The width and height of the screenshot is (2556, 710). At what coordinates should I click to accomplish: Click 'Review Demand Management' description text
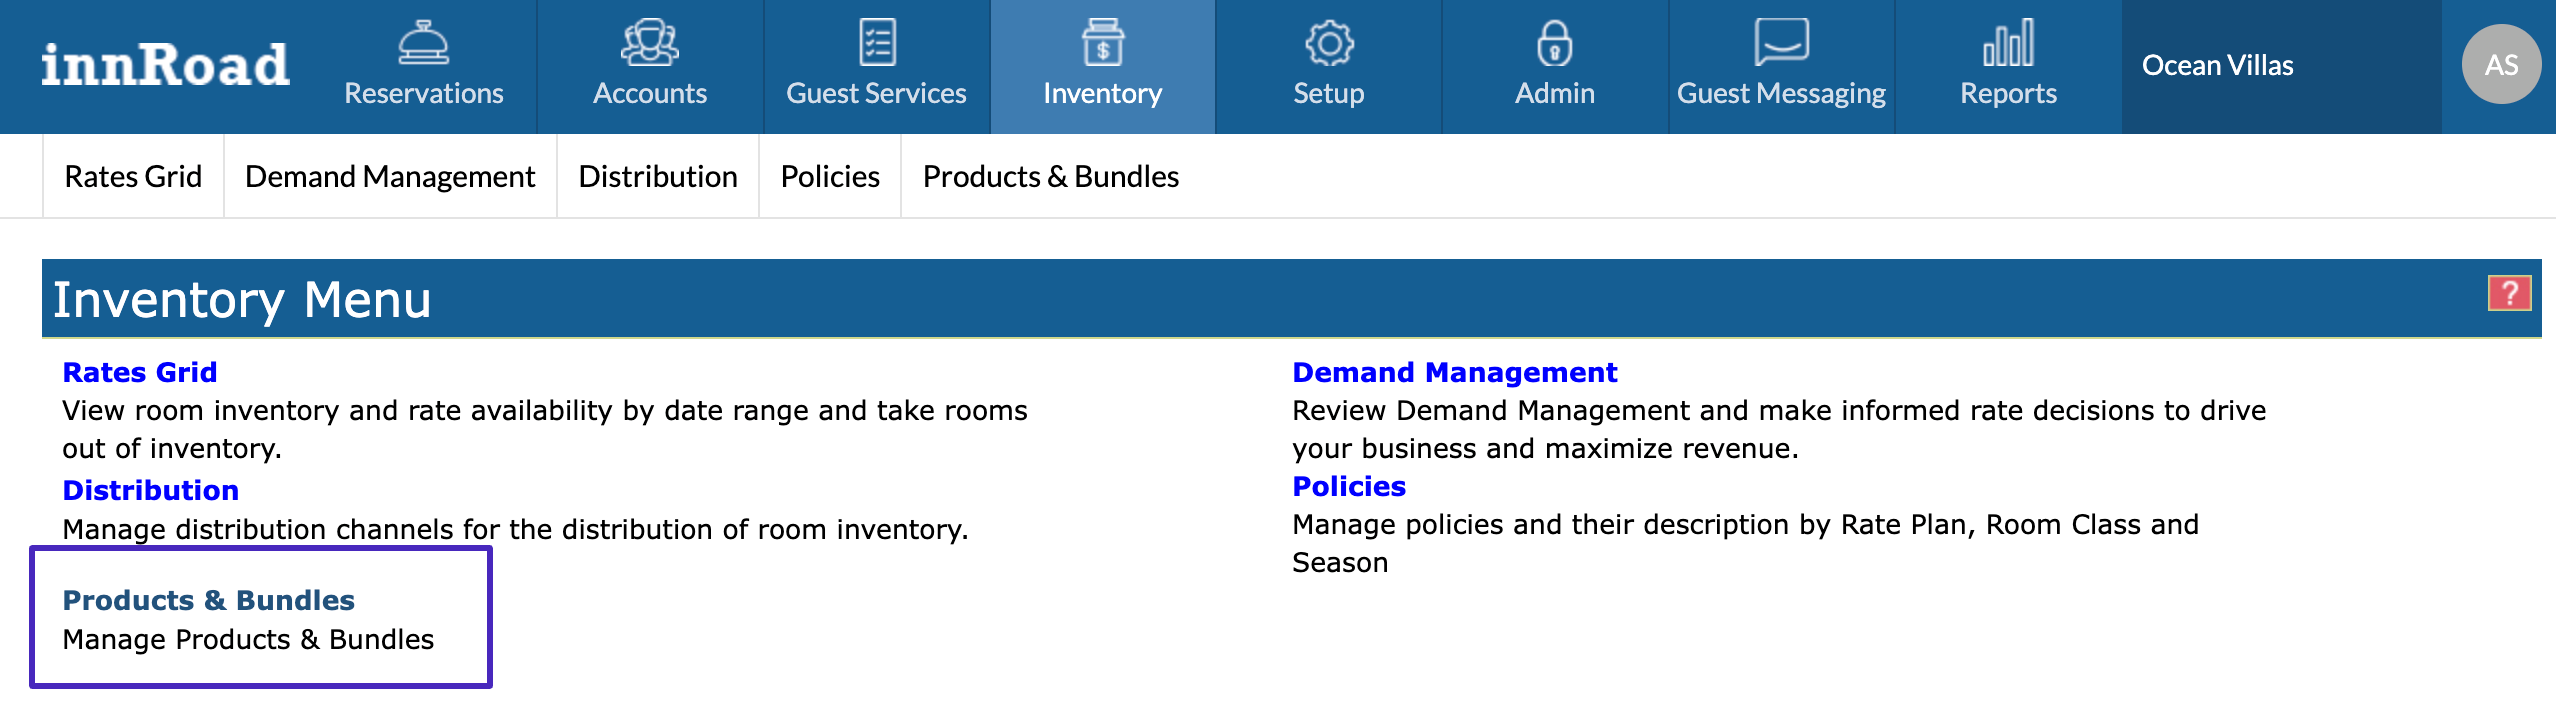(1779, 430)
